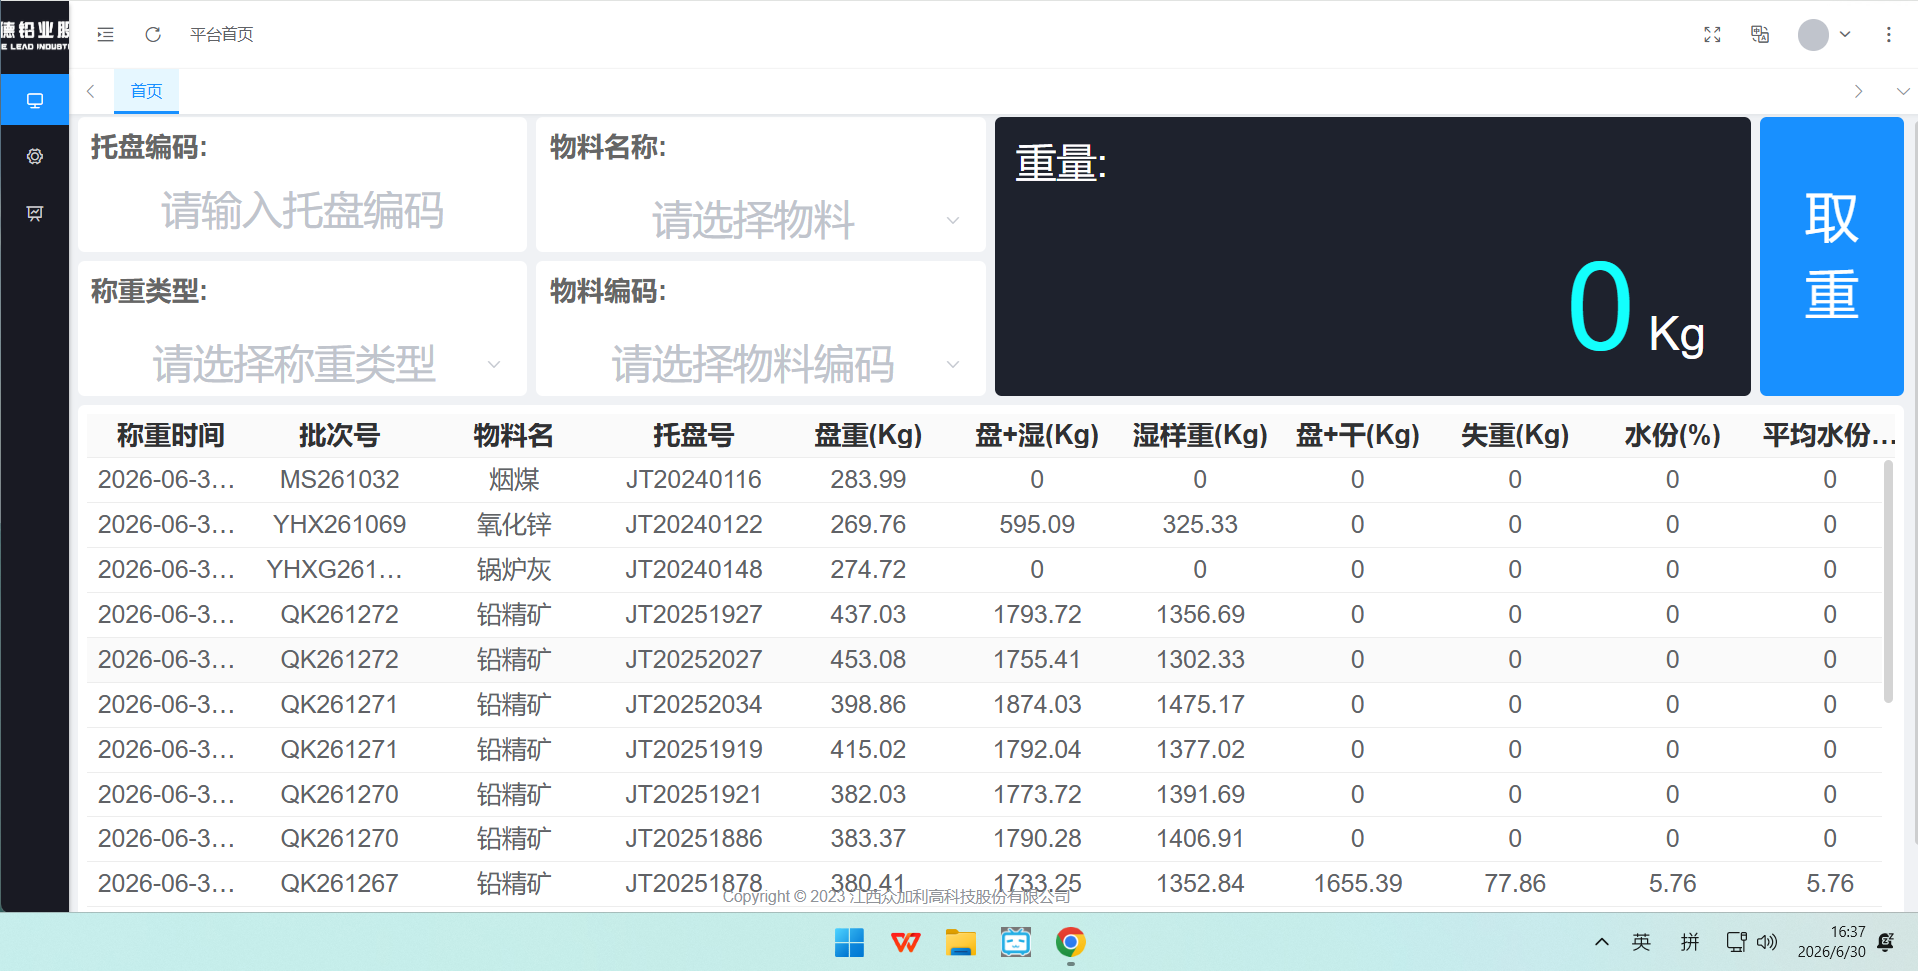Open volume control in system tray
Viewport: 1918px width, 971px height.
pyautogui.click(x=1768, y=942)
